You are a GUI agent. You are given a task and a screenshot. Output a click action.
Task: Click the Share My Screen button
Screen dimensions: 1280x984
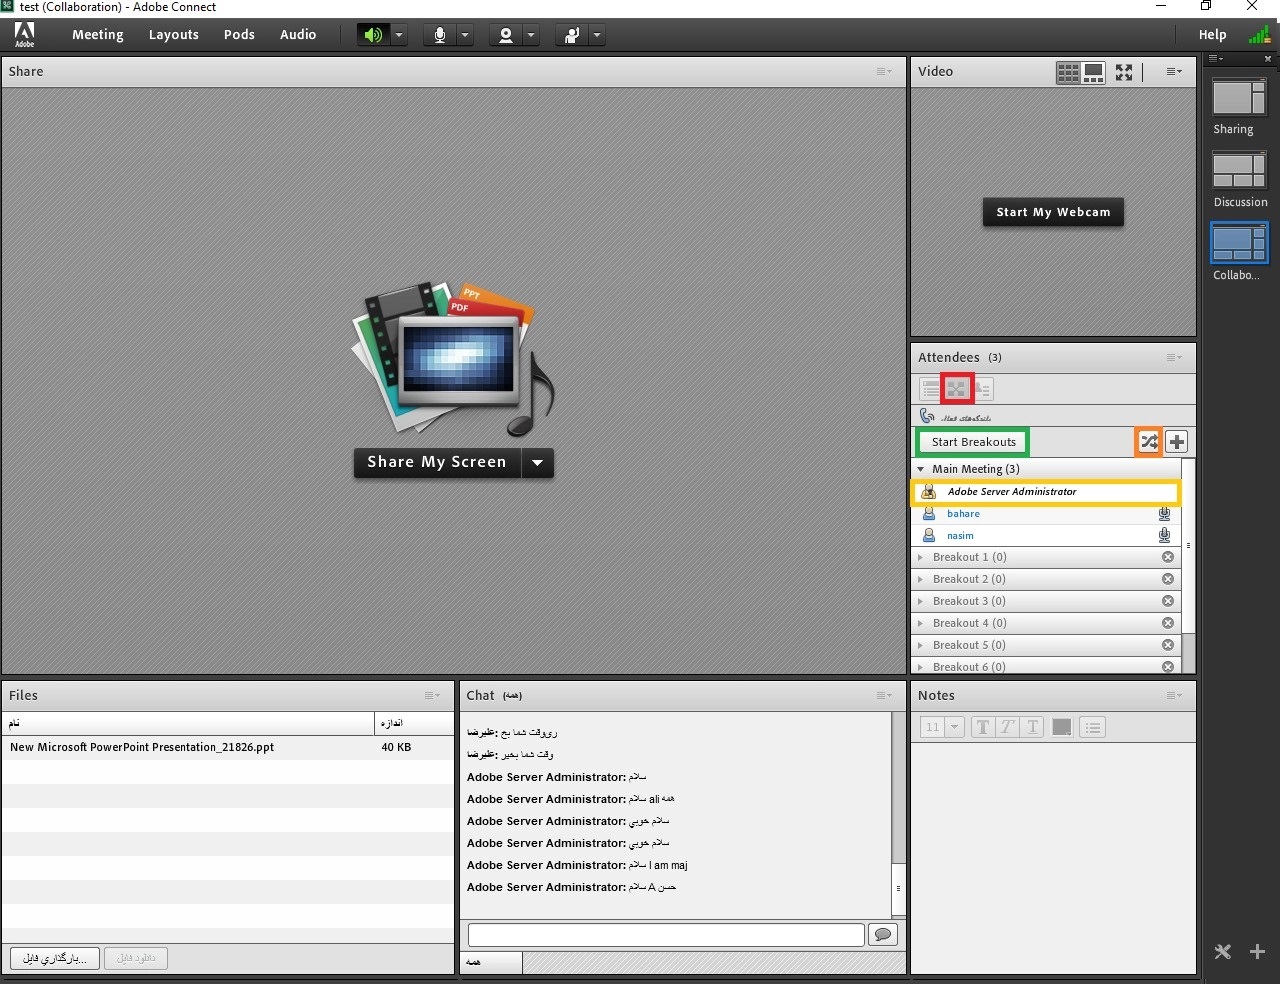tap(437, 462)
